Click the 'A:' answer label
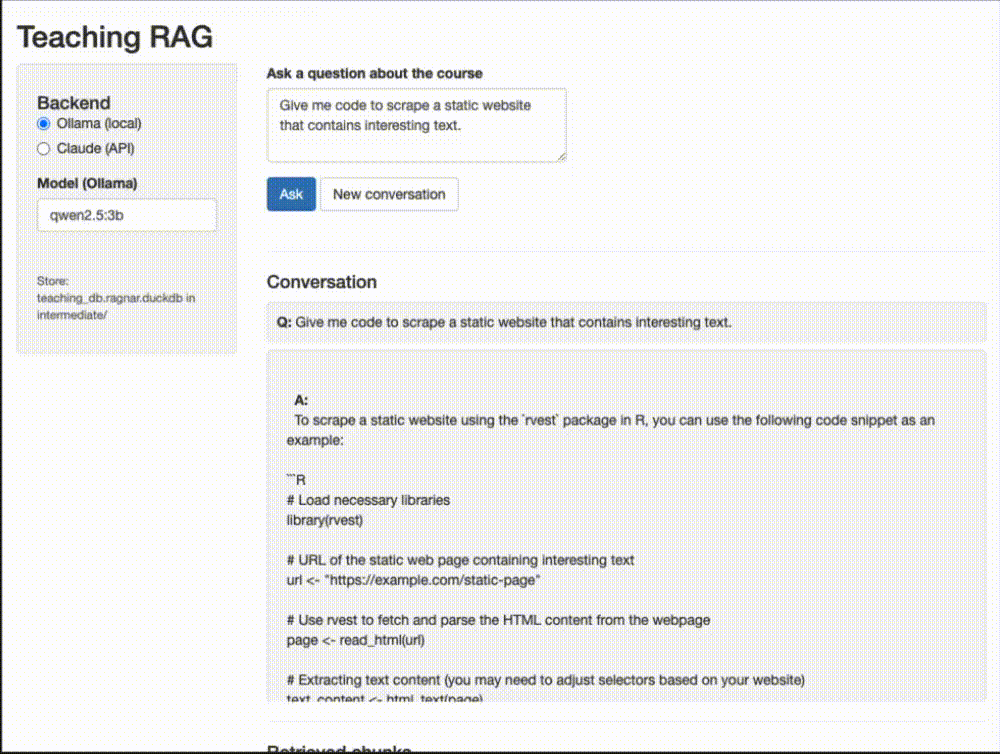Screen dimensions: 1000x754 coord(301,400)
